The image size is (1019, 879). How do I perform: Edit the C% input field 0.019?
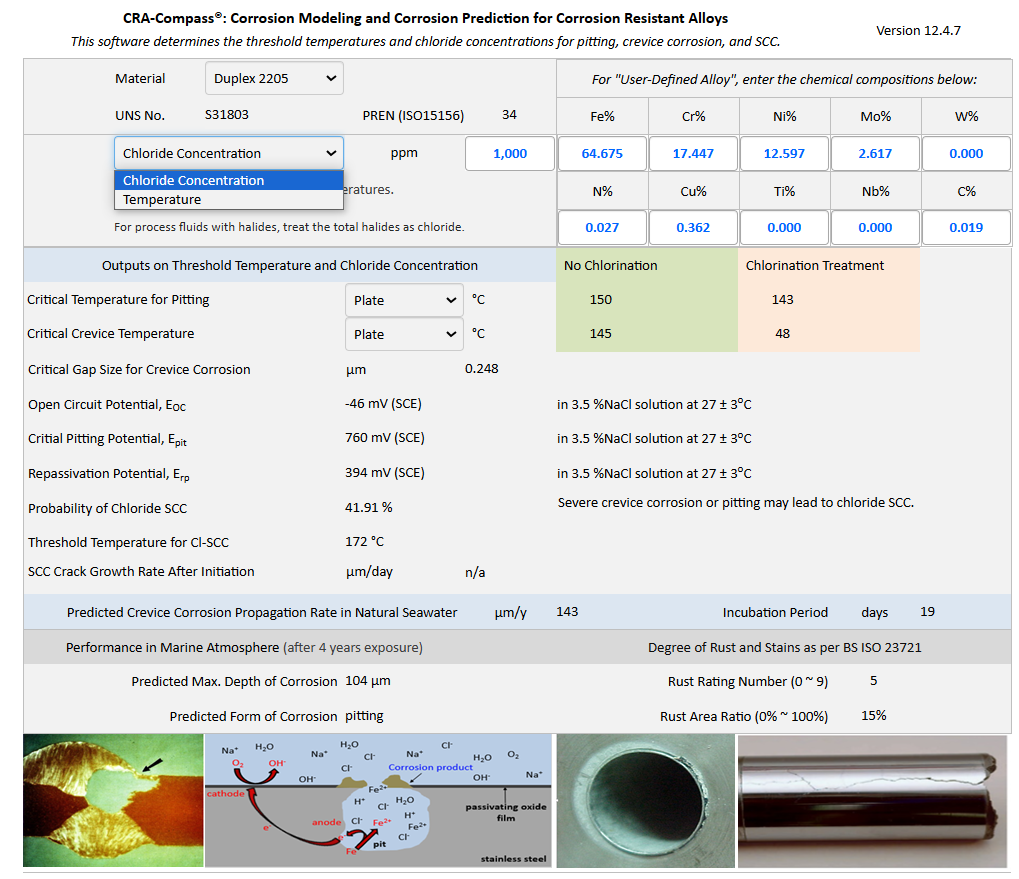966,228
